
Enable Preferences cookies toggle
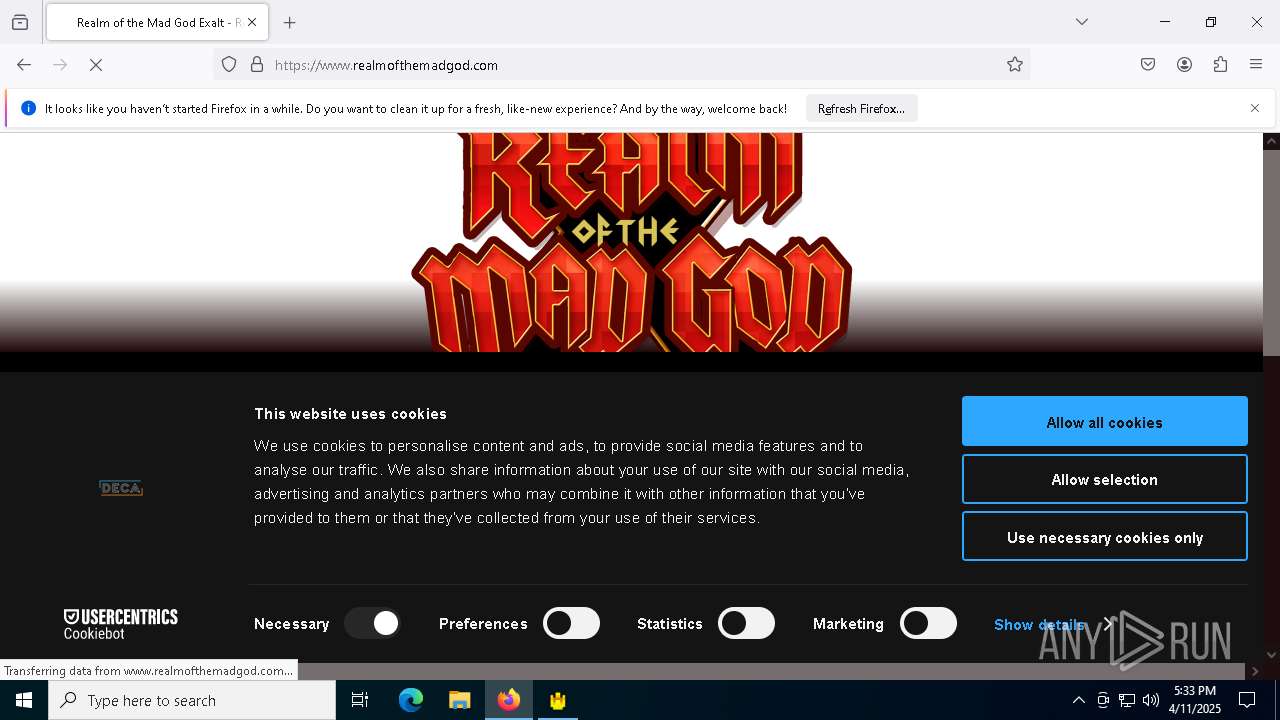coord(571,624)
